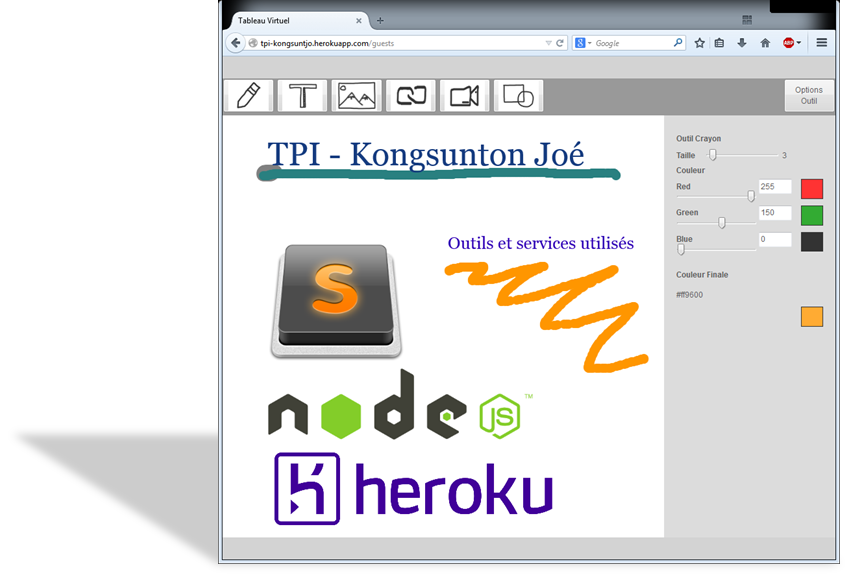Open the Firefox downloads arrow
Image resolution: width=853 pixels, height=577 pixels.
coord(742,43)
